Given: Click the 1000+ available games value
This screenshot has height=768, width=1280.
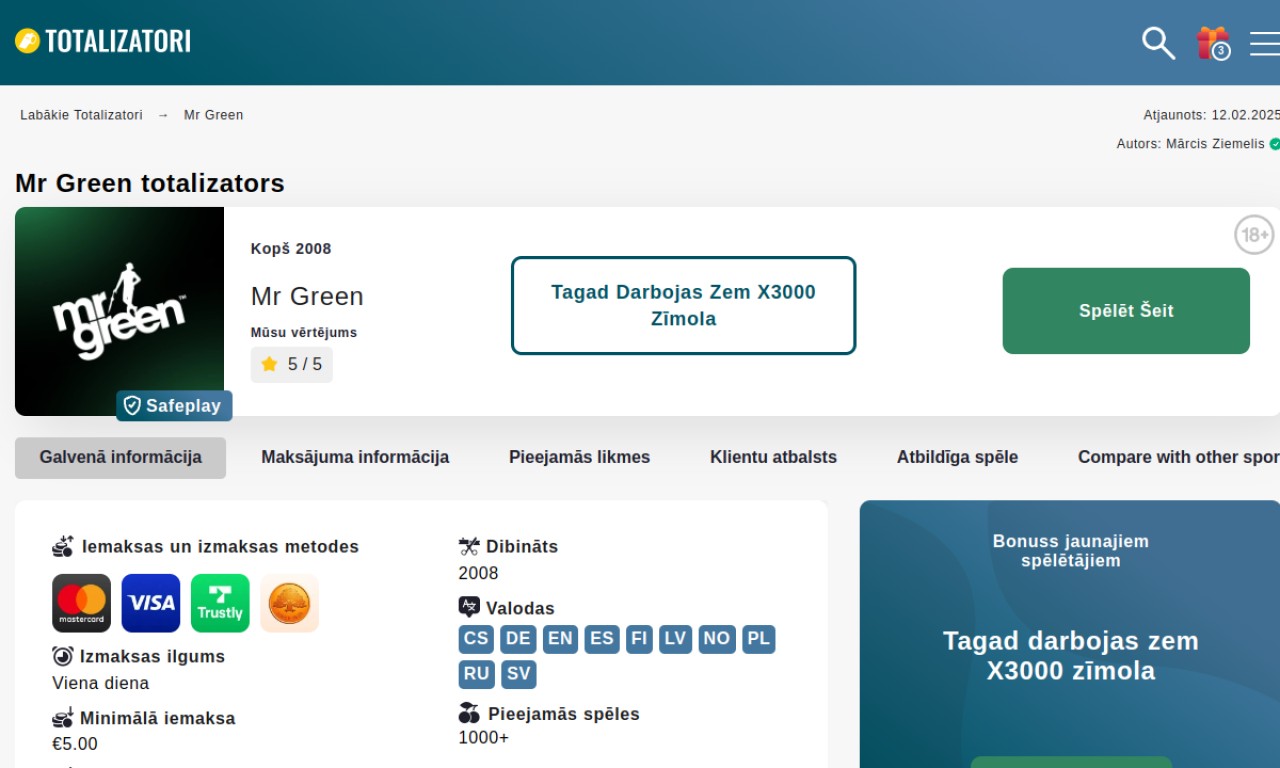Looking at the screenshot, I should point(484,738).
